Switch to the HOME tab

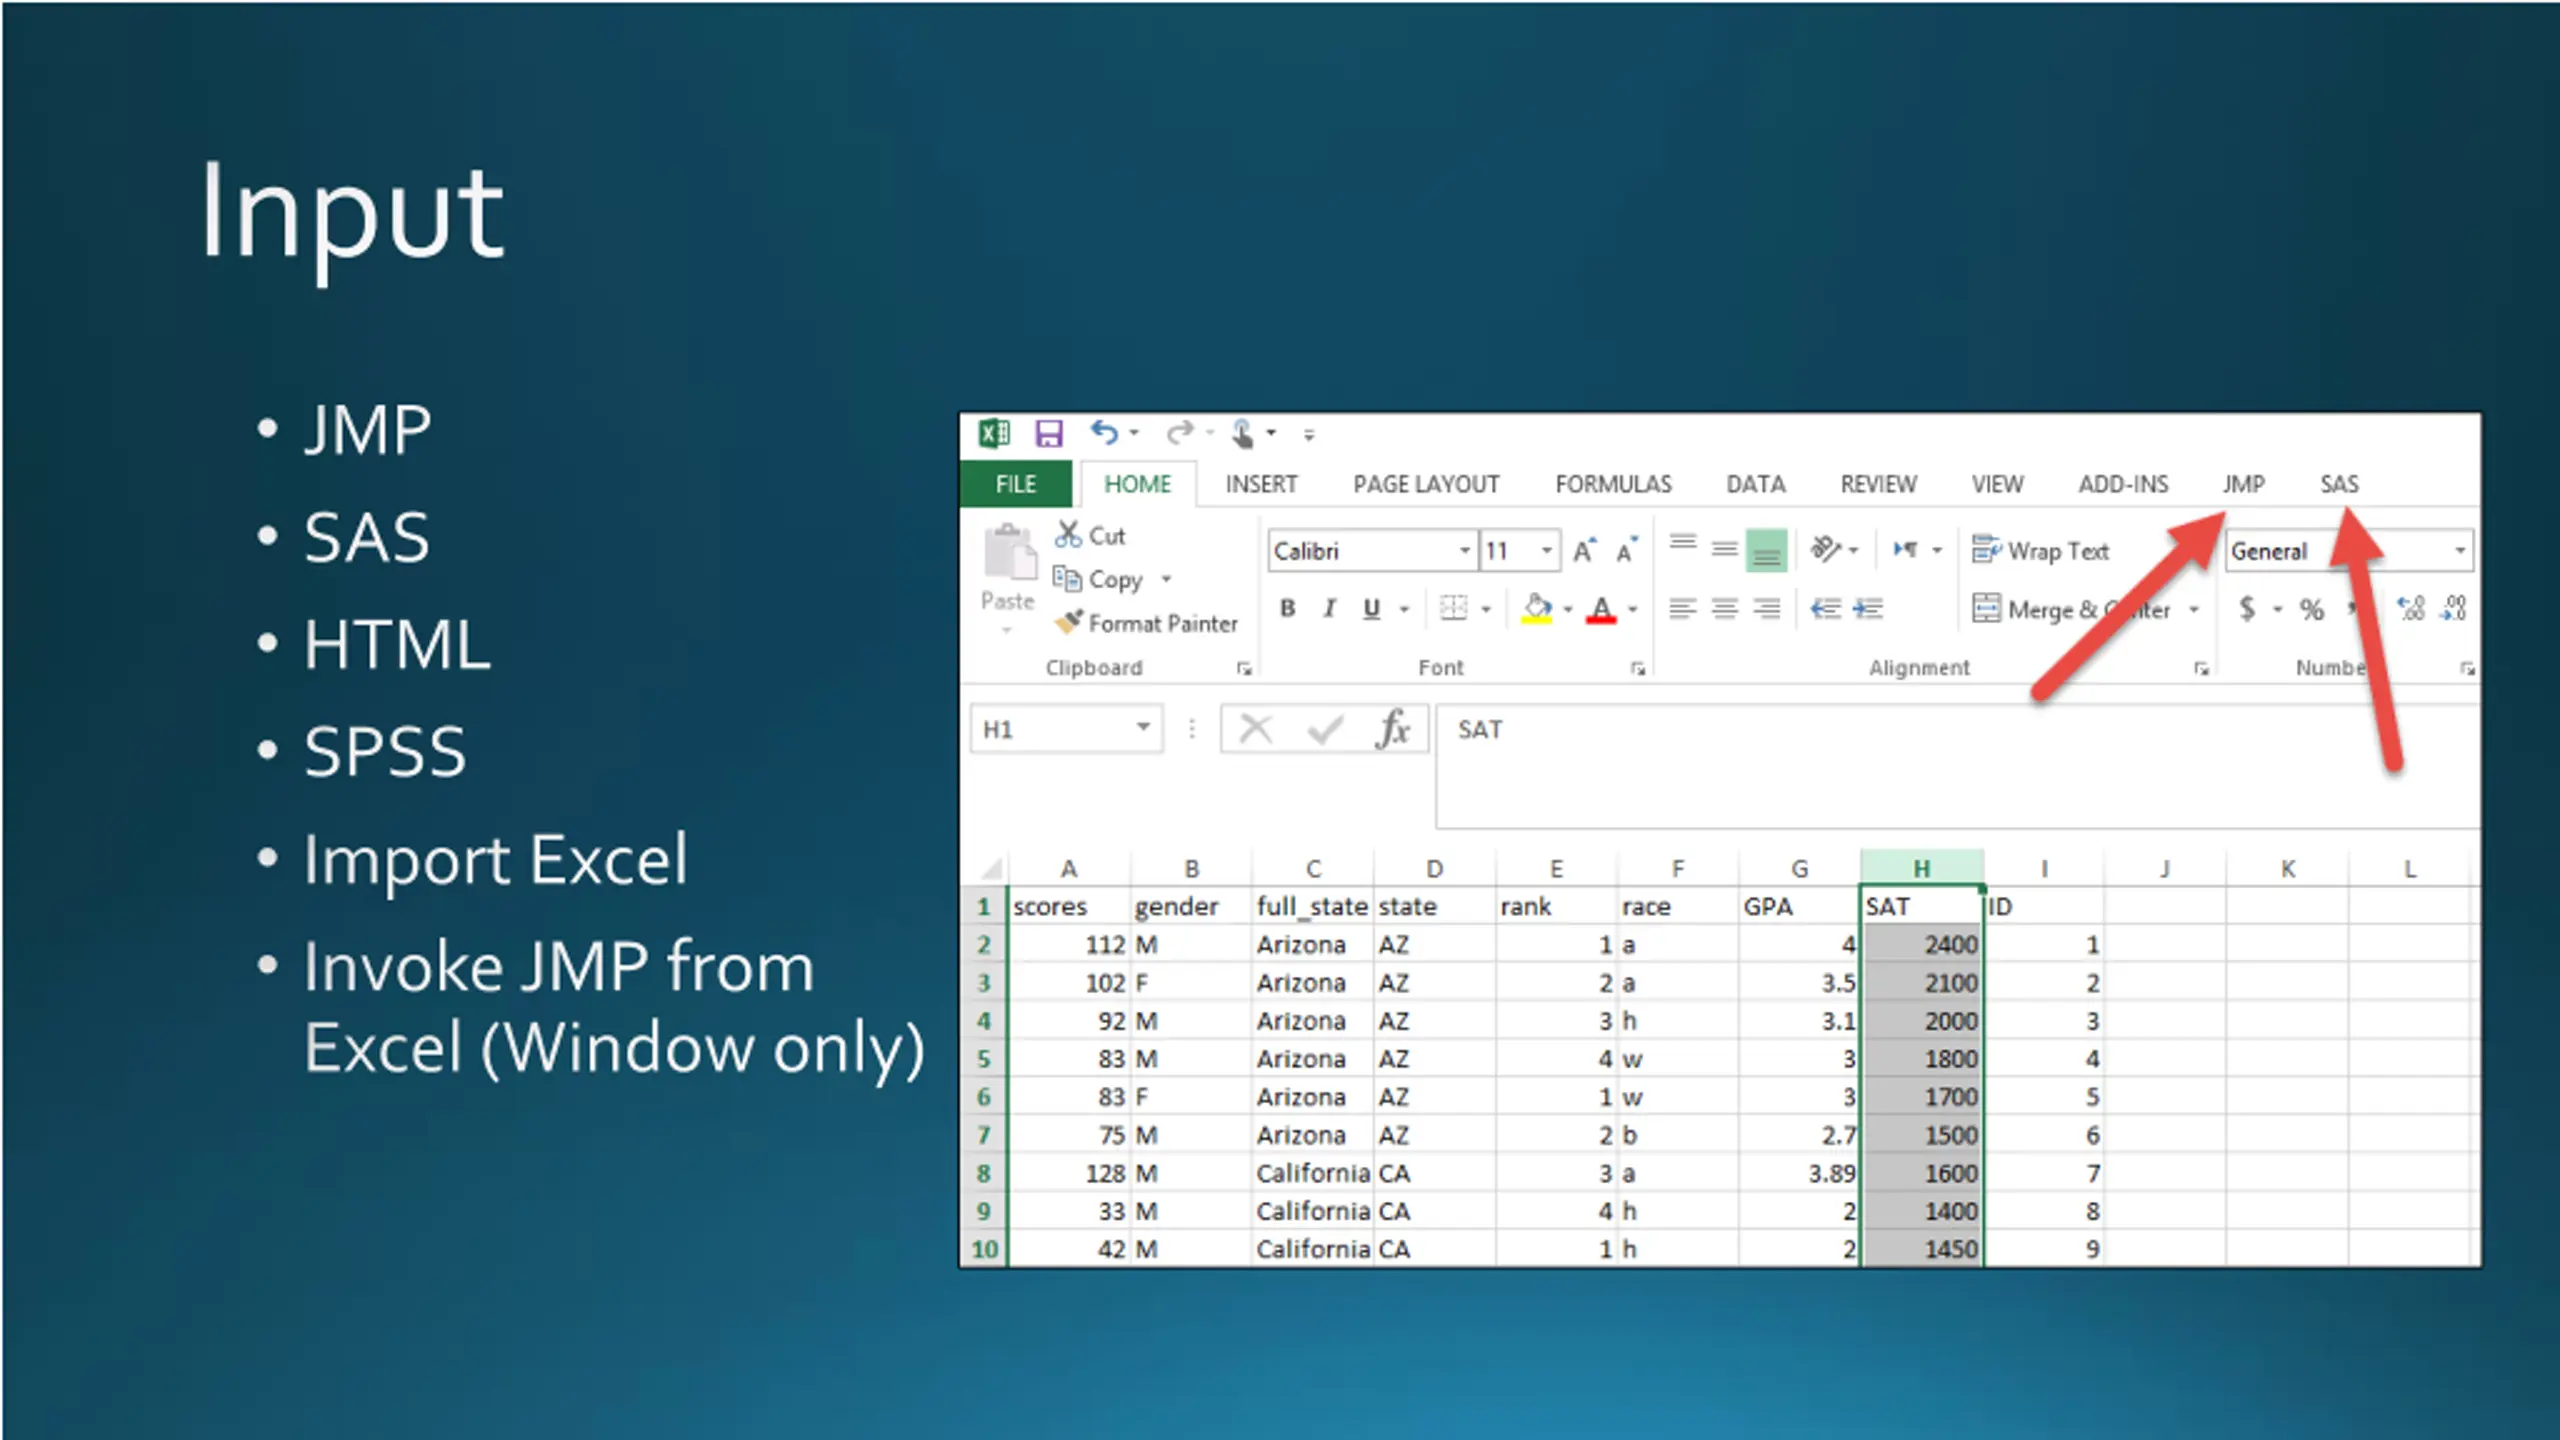(x=1137, y=484)
